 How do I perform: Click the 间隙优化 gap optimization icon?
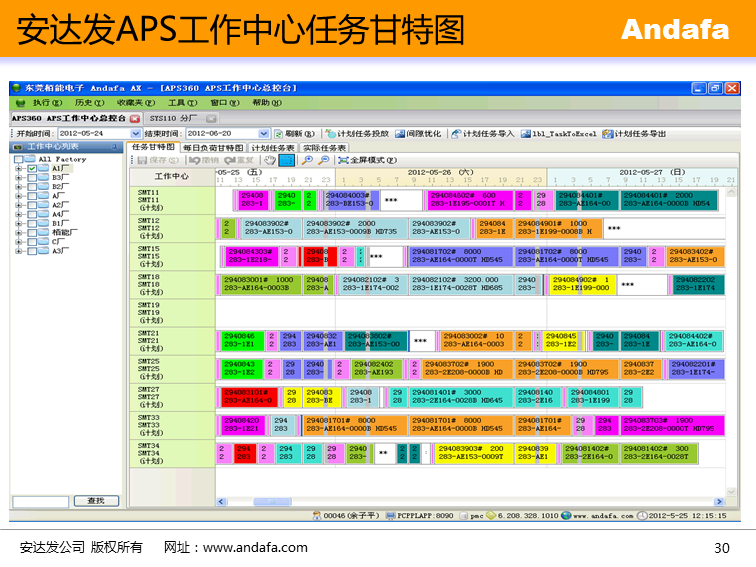399,133
